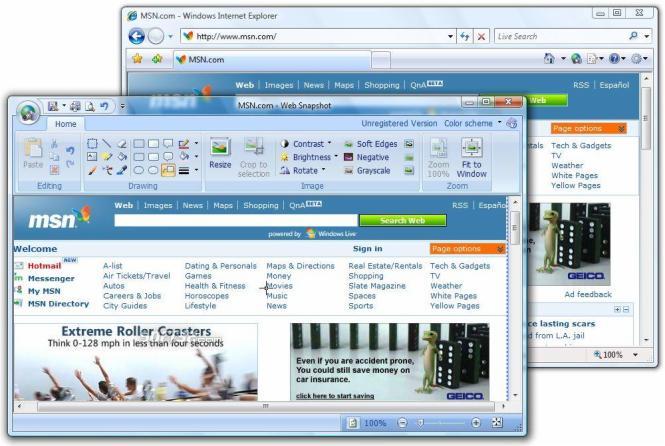Click the Undo arrow in Editing group
This screenshot has width=665, height=446.
click(70, 150)
